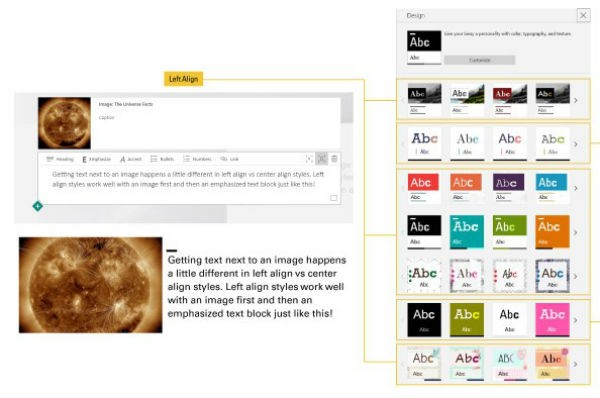This screenshot has height=398, width=600.
Task: Select the hot pink Abc tile
Action: click(553, 320)
